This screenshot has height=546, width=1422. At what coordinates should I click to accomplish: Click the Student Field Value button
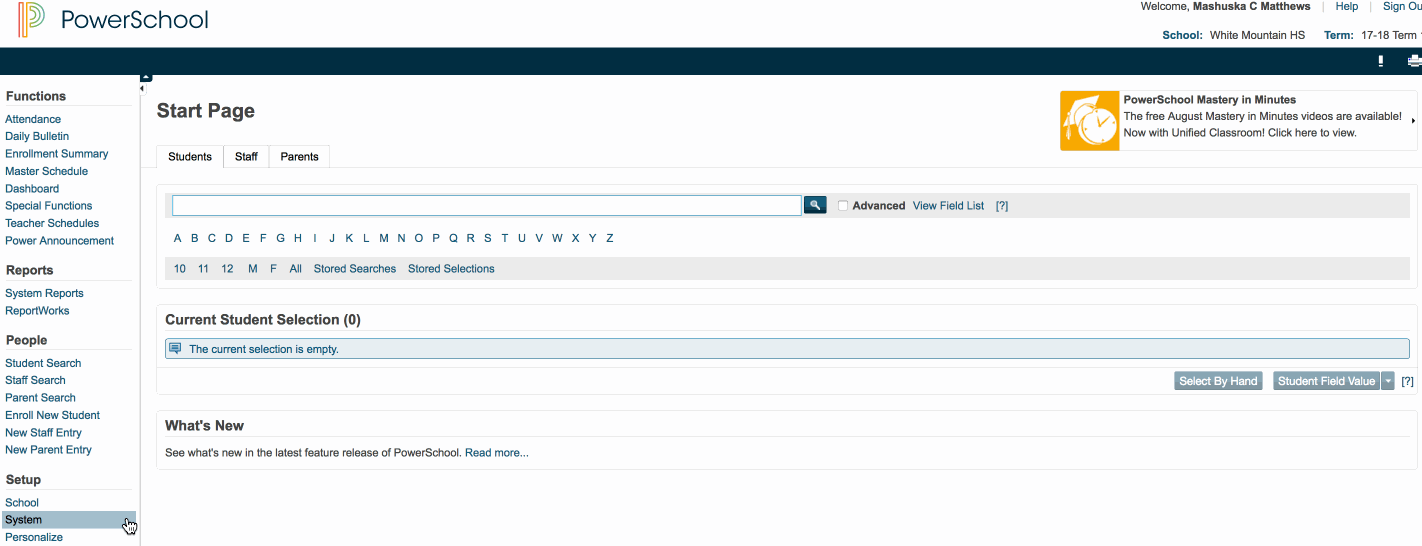1327,381
